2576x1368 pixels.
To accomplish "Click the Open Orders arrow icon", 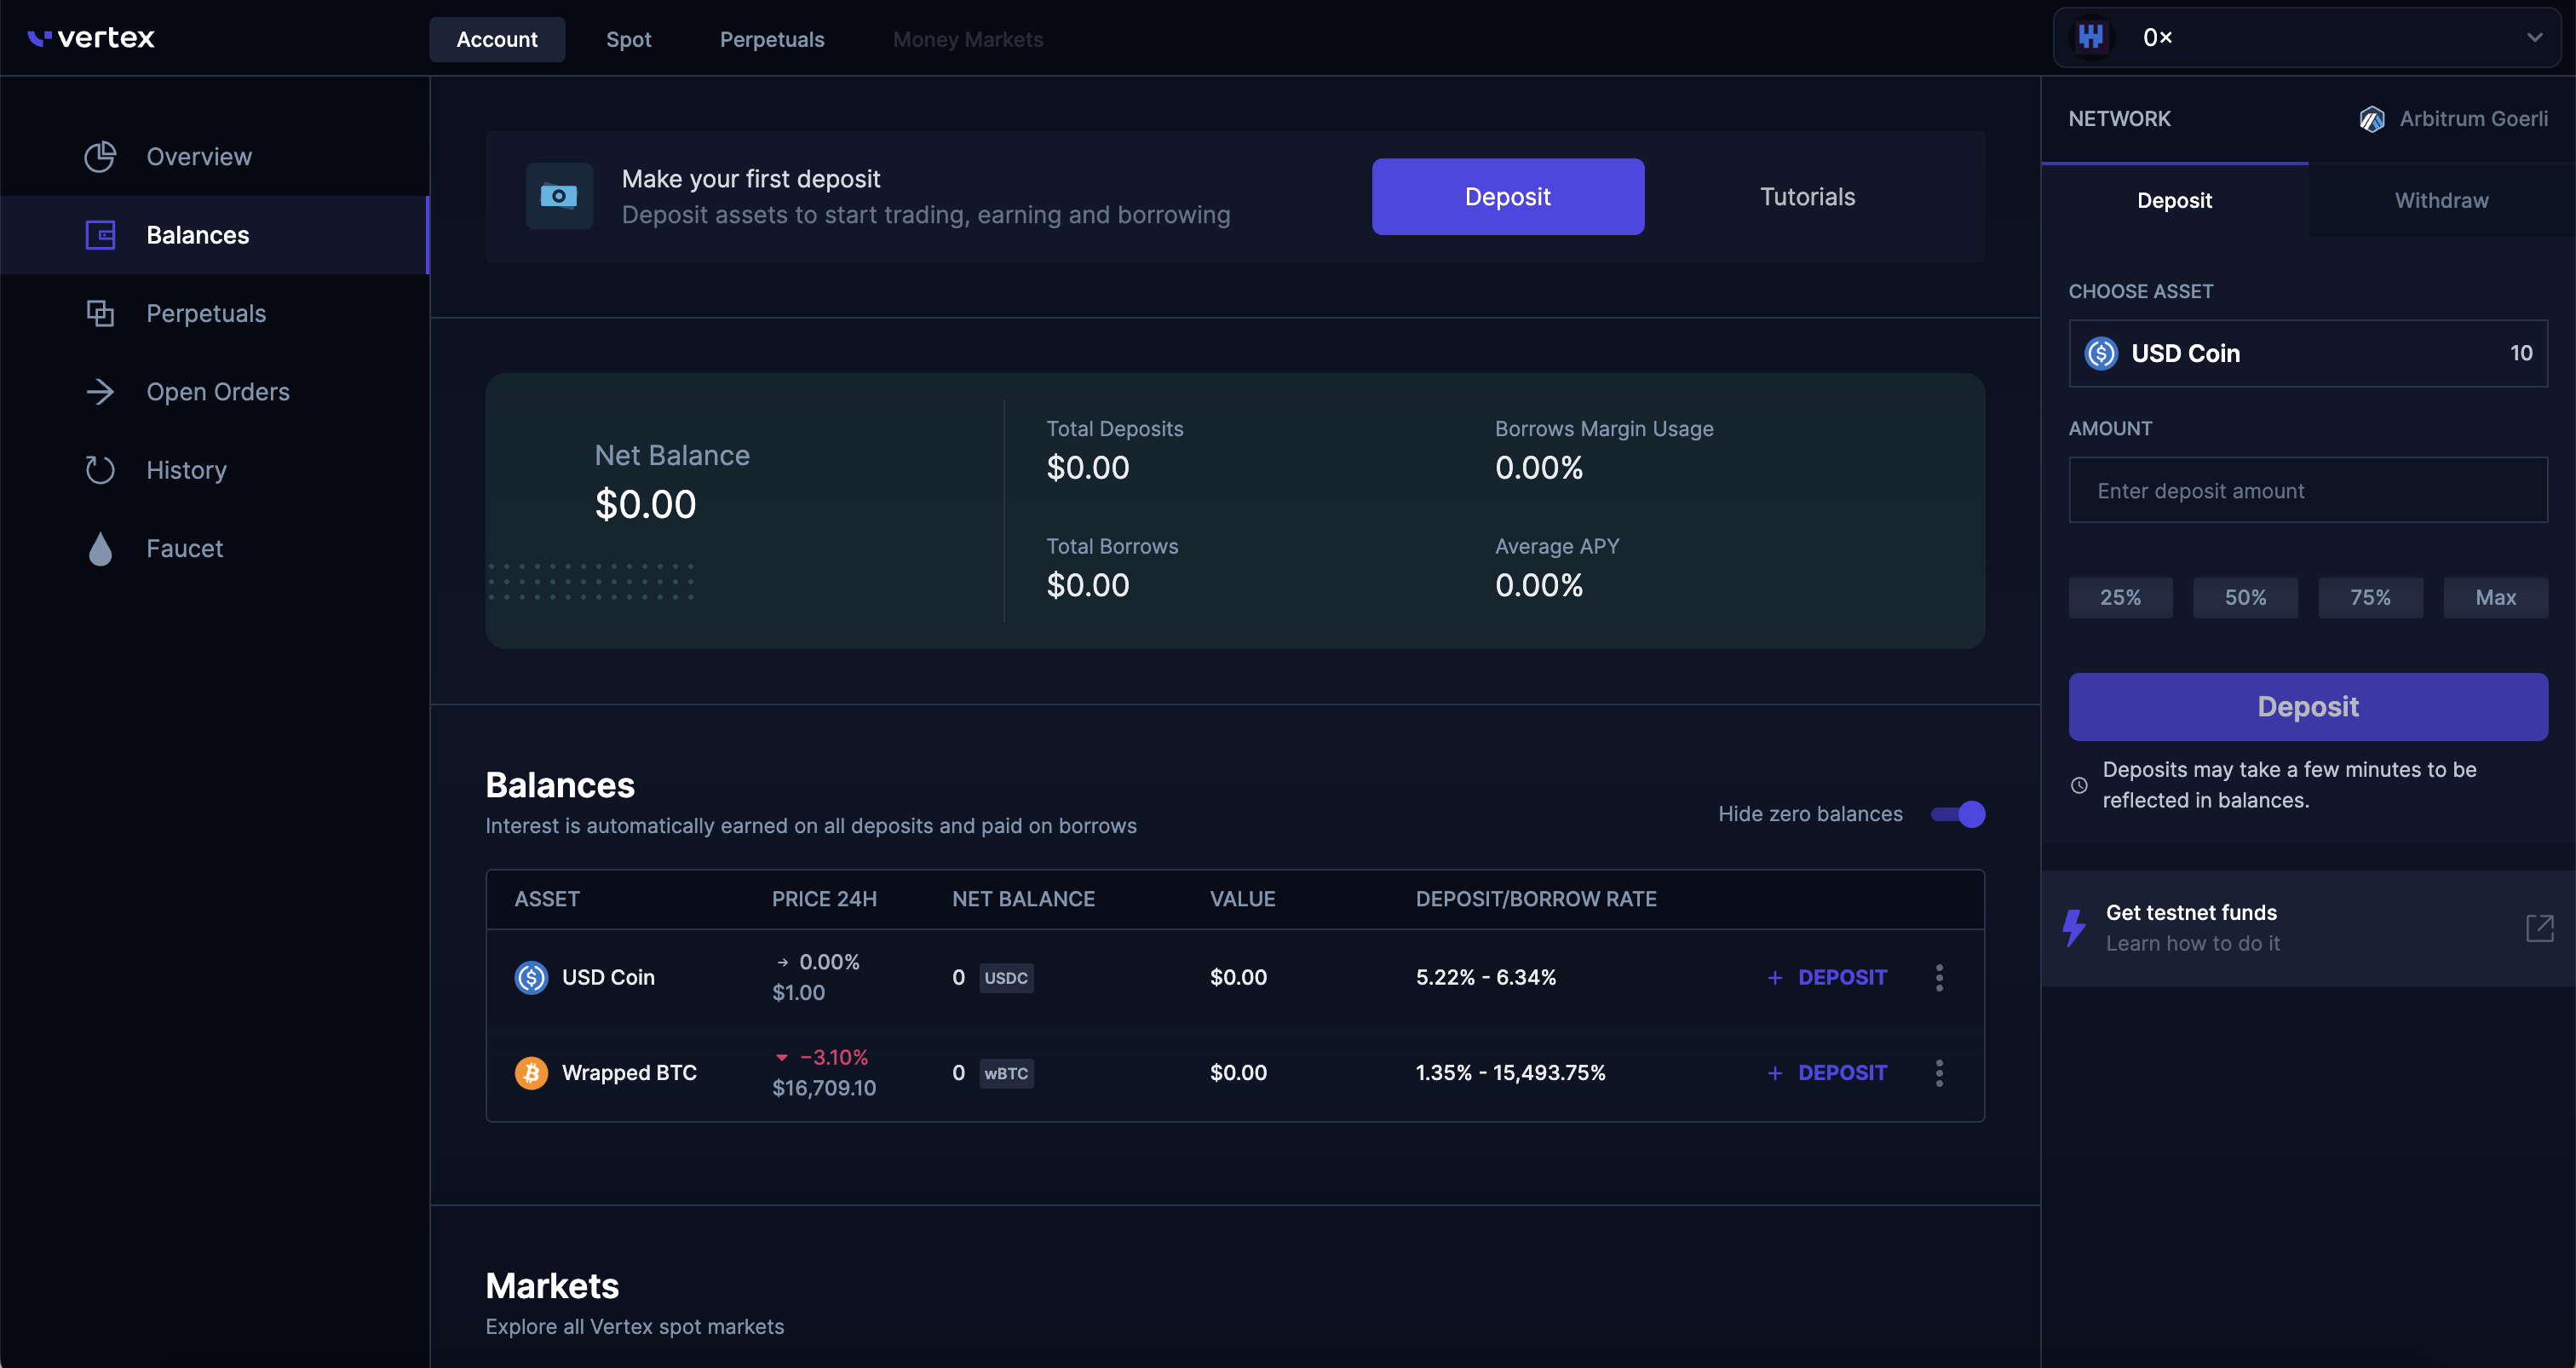I will tap(100, 391).
